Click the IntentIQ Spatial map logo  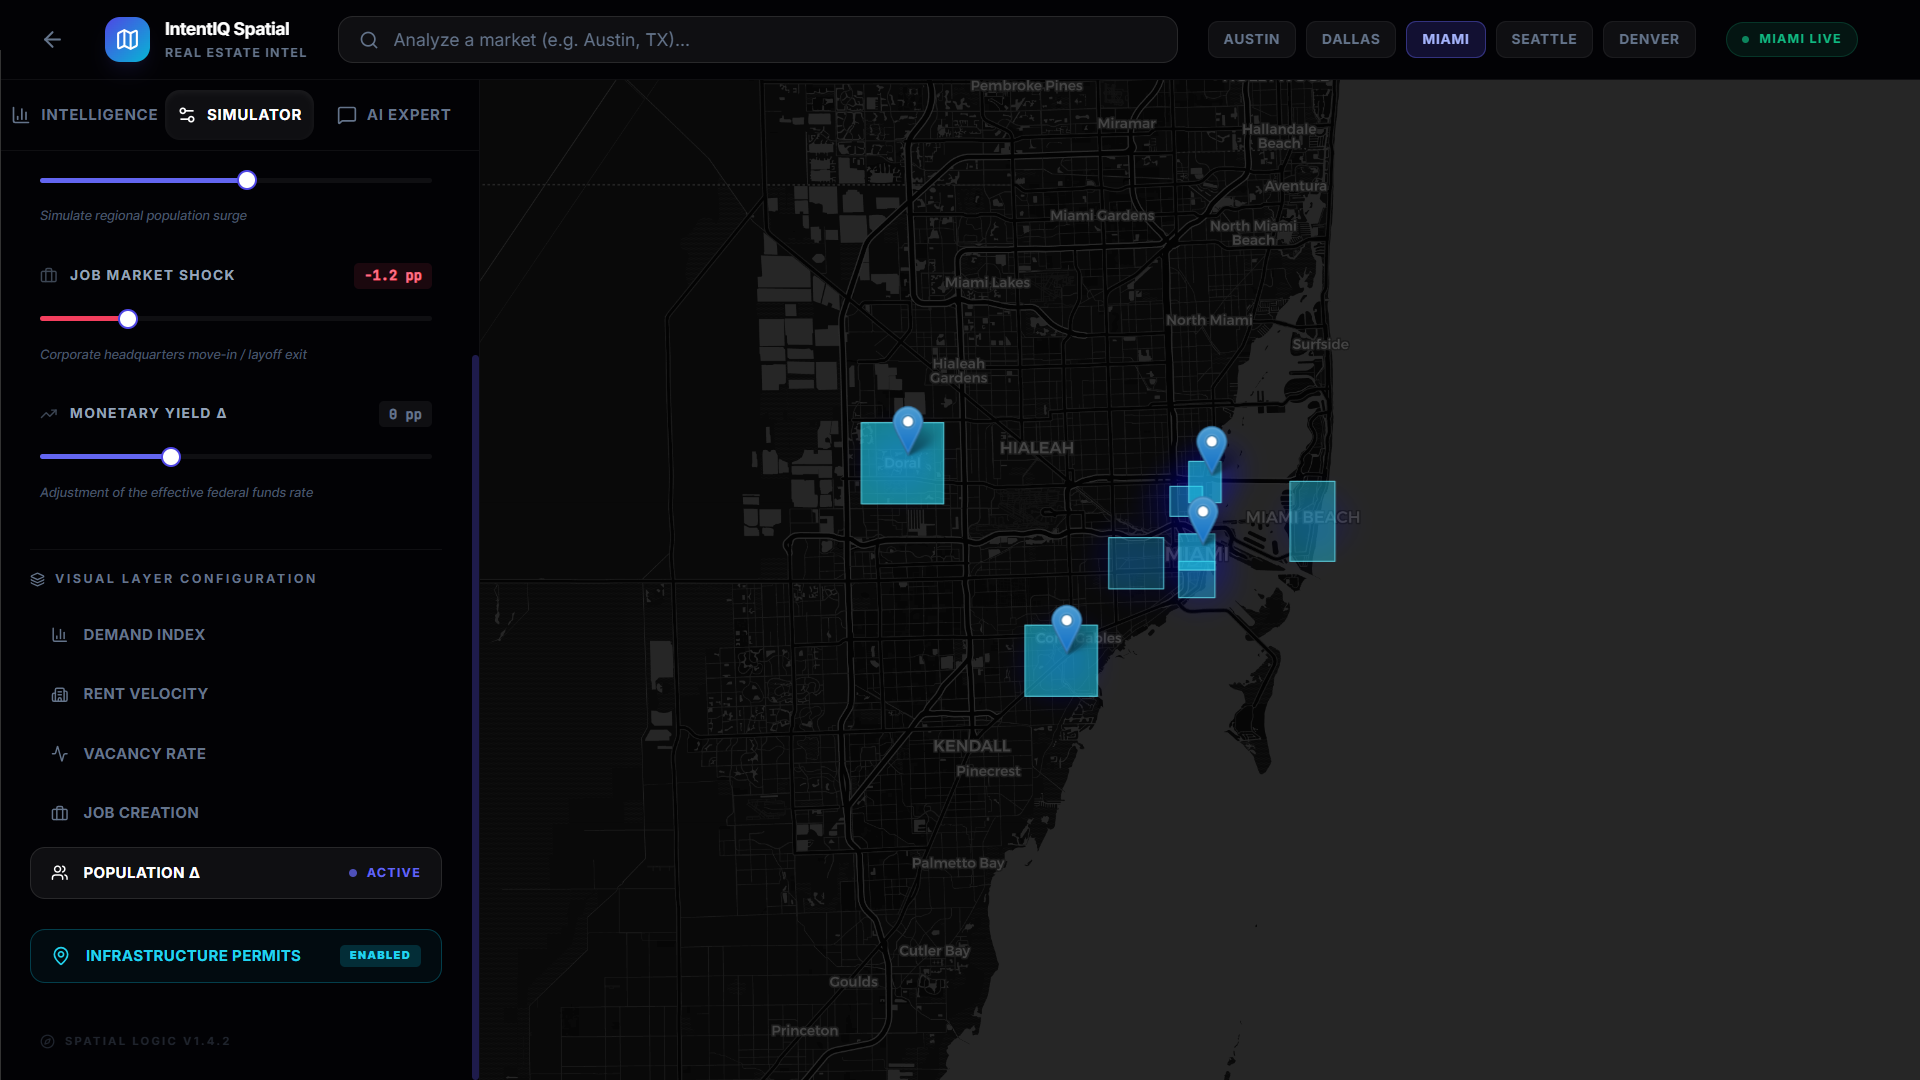pyautogui.click(x=127, y=39)
